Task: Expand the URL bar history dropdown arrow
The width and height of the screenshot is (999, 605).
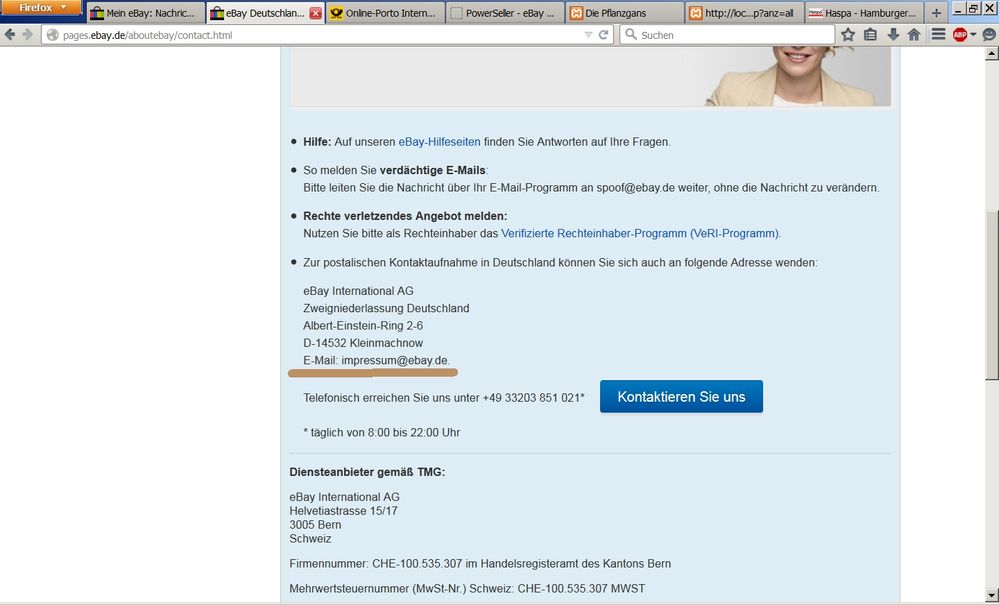Action: pyautogui.click(x=588, y=35)
